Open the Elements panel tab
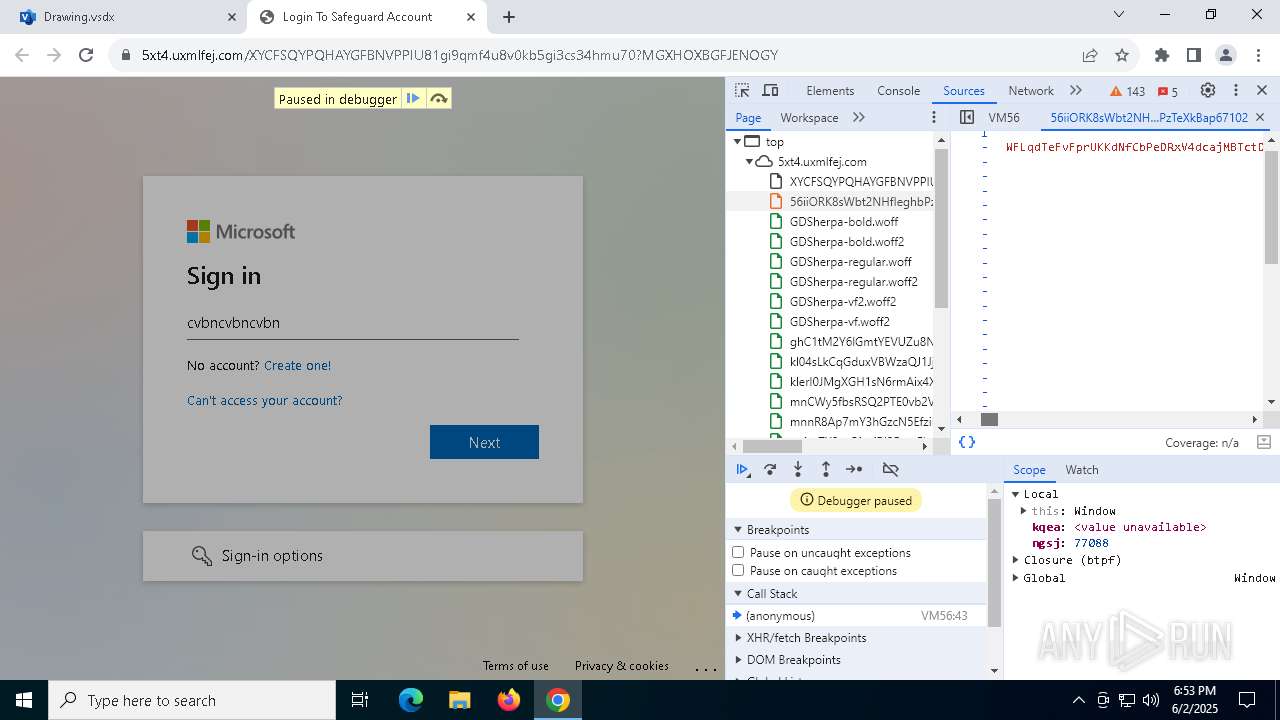 tap(830, 90)
